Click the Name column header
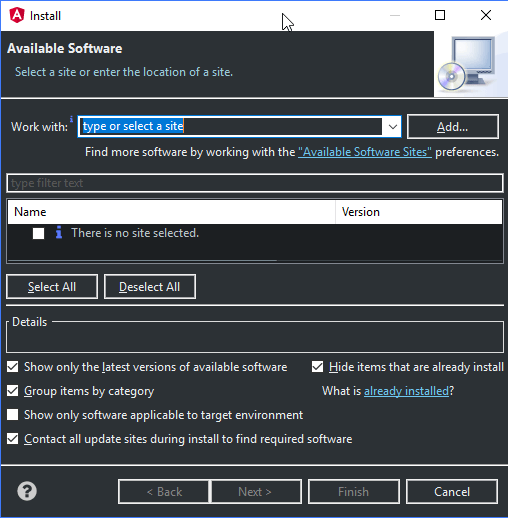The height and width of the screenshot is (518, 508). (x=171, y=212)
